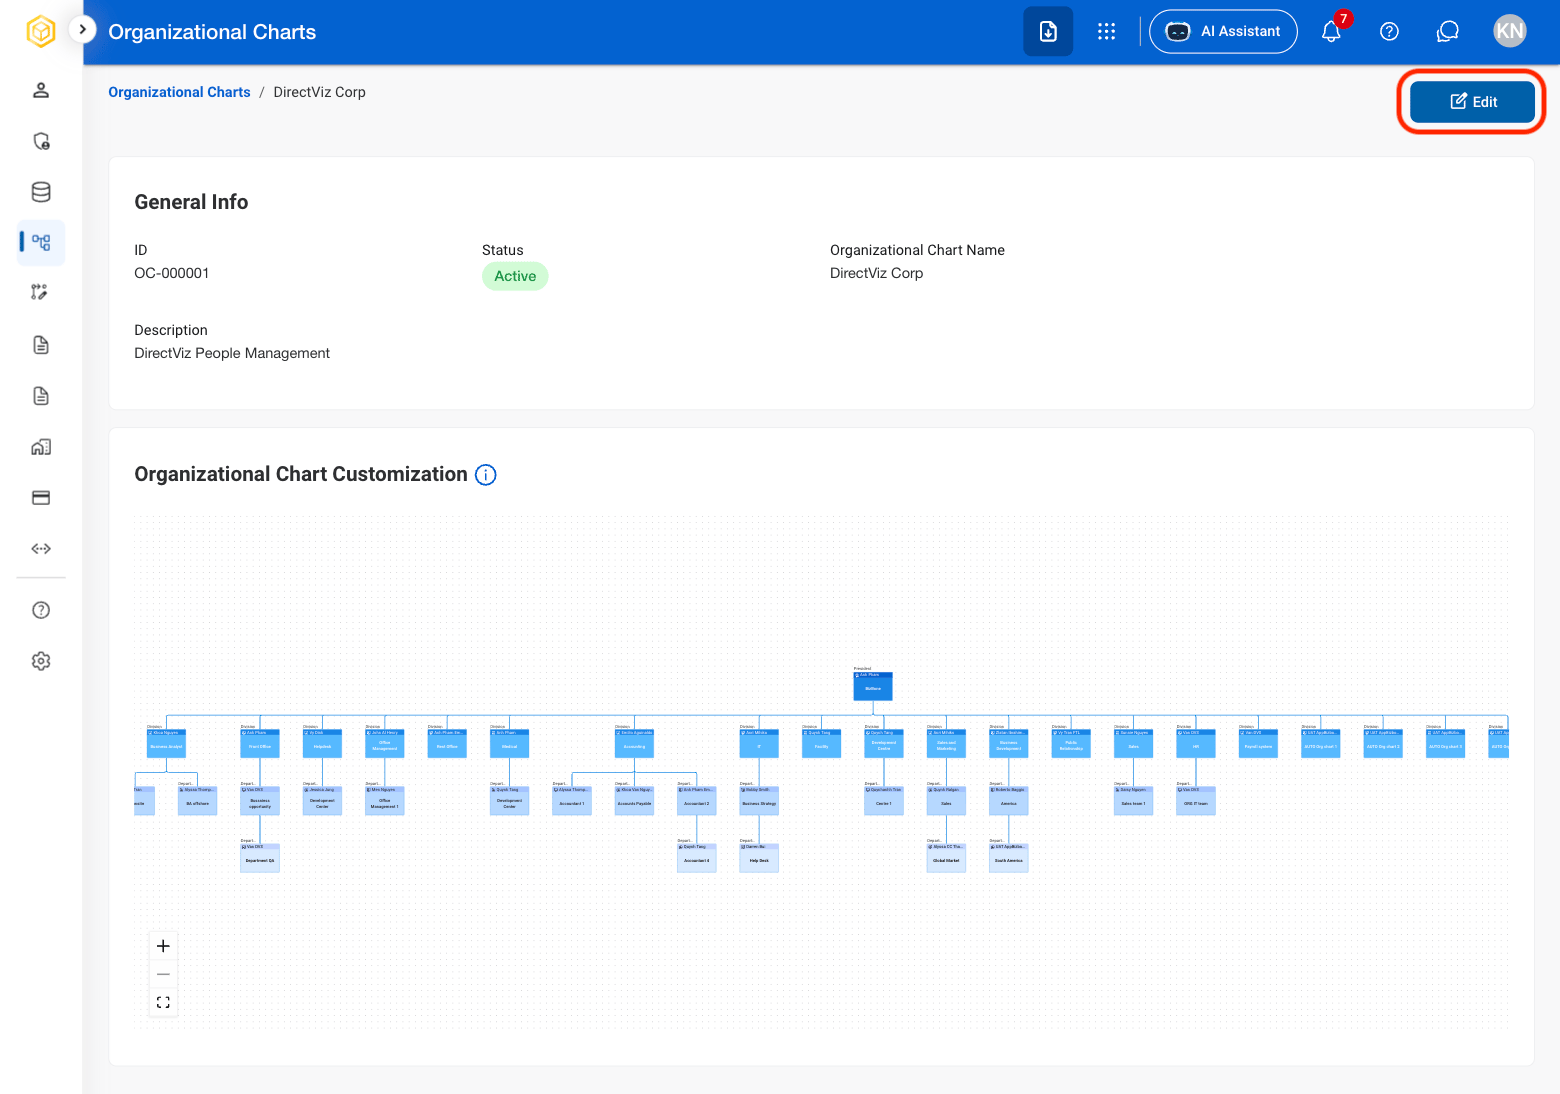Click the DirectViz Corp breadcrumb text
The image size is (1560, 1094).
(319, 92)
